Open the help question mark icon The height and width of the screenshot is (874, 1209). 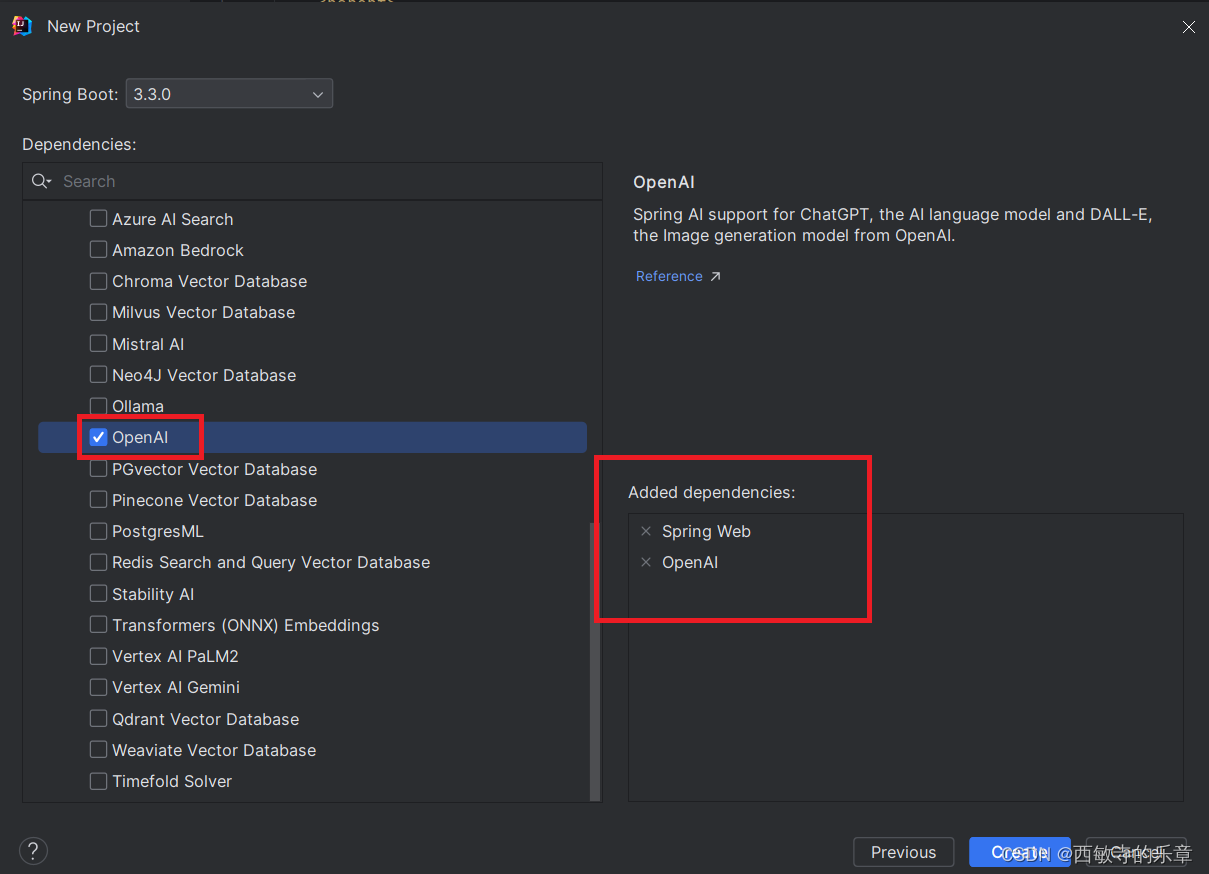coord(33,851)
